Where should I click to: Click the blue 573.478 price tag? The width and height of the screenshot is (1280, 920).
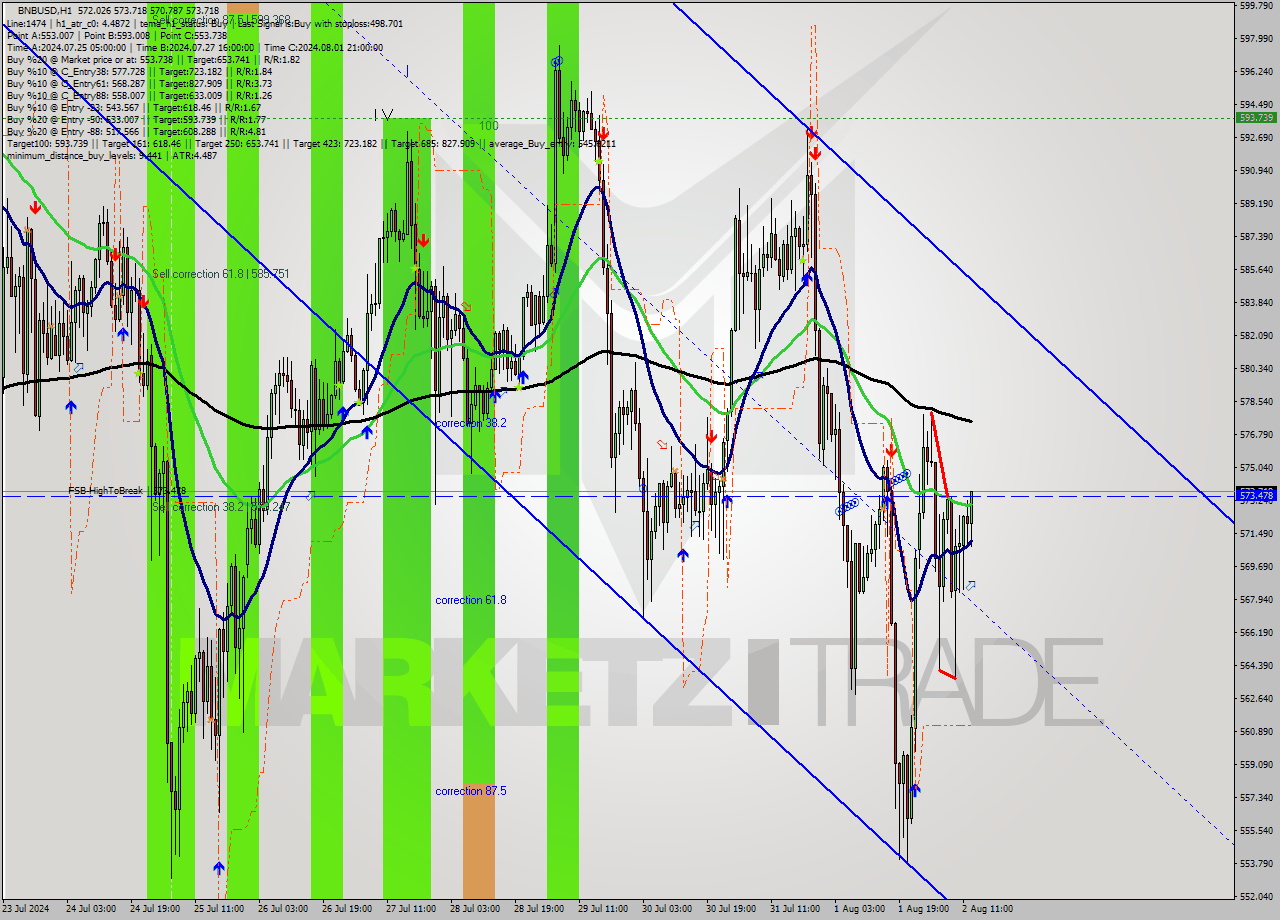click(1256, 495)
